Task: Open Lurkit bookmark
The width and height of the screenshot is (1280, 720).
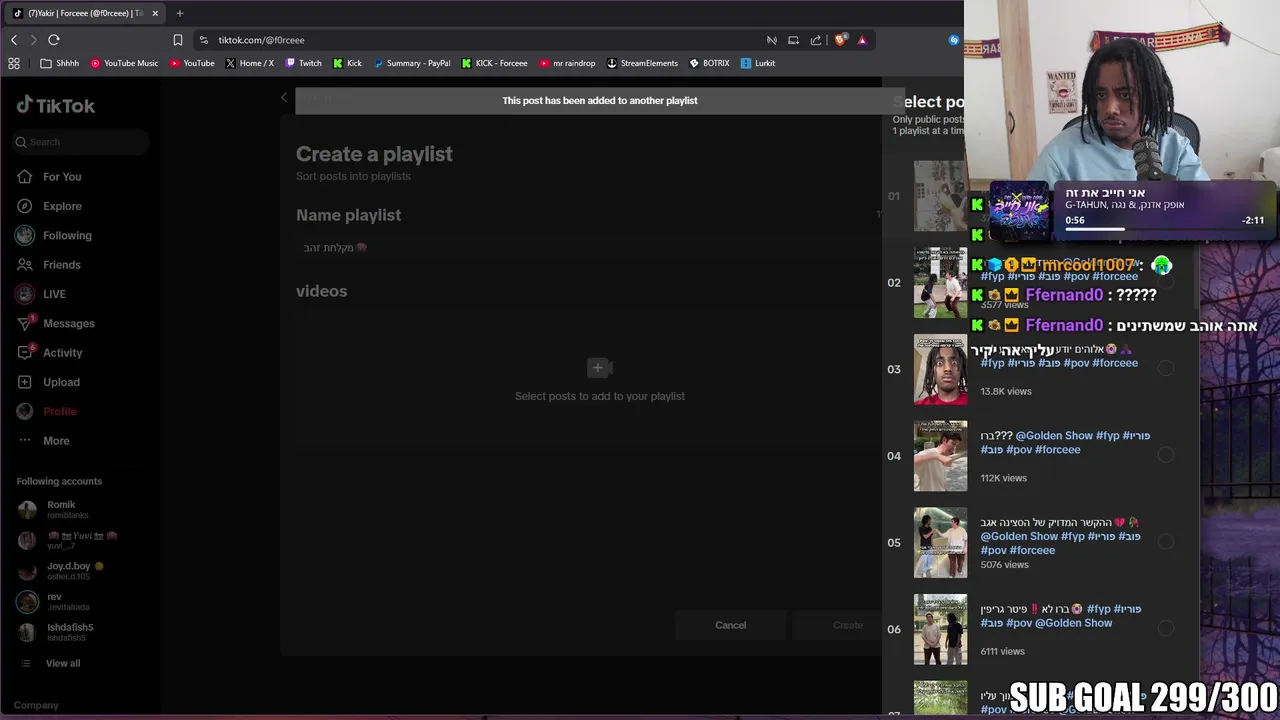Action: (x=758, y=63)
